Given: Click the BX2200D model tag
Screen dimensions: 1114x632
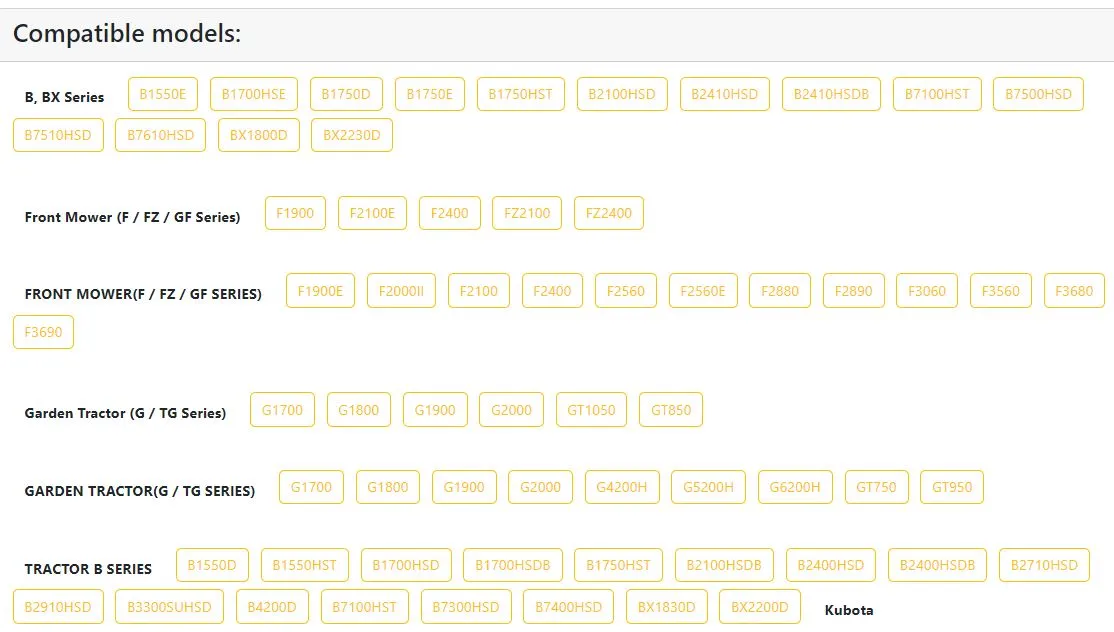Looking at the screenshot, I should coord(760,607).
